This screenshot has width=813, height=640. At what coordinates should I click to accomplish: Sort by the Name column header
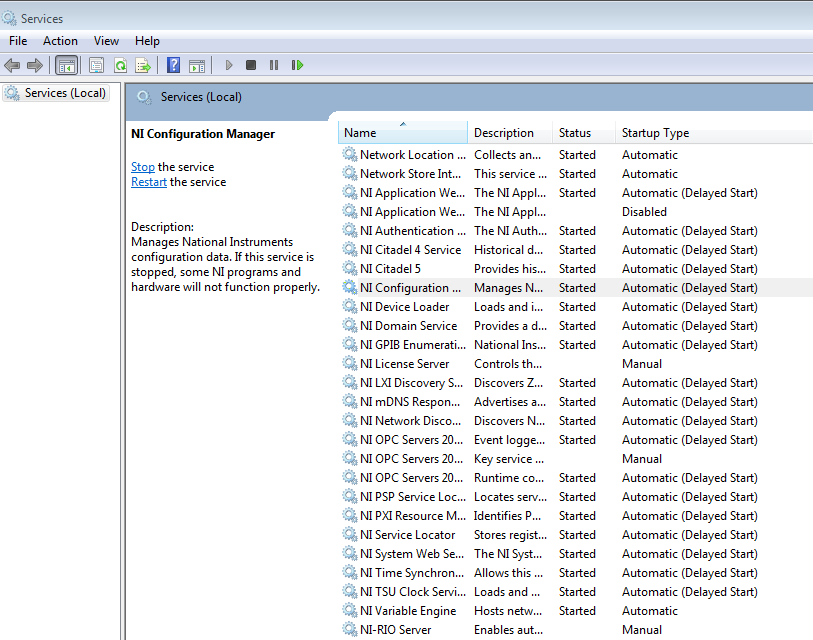point(403,133)
